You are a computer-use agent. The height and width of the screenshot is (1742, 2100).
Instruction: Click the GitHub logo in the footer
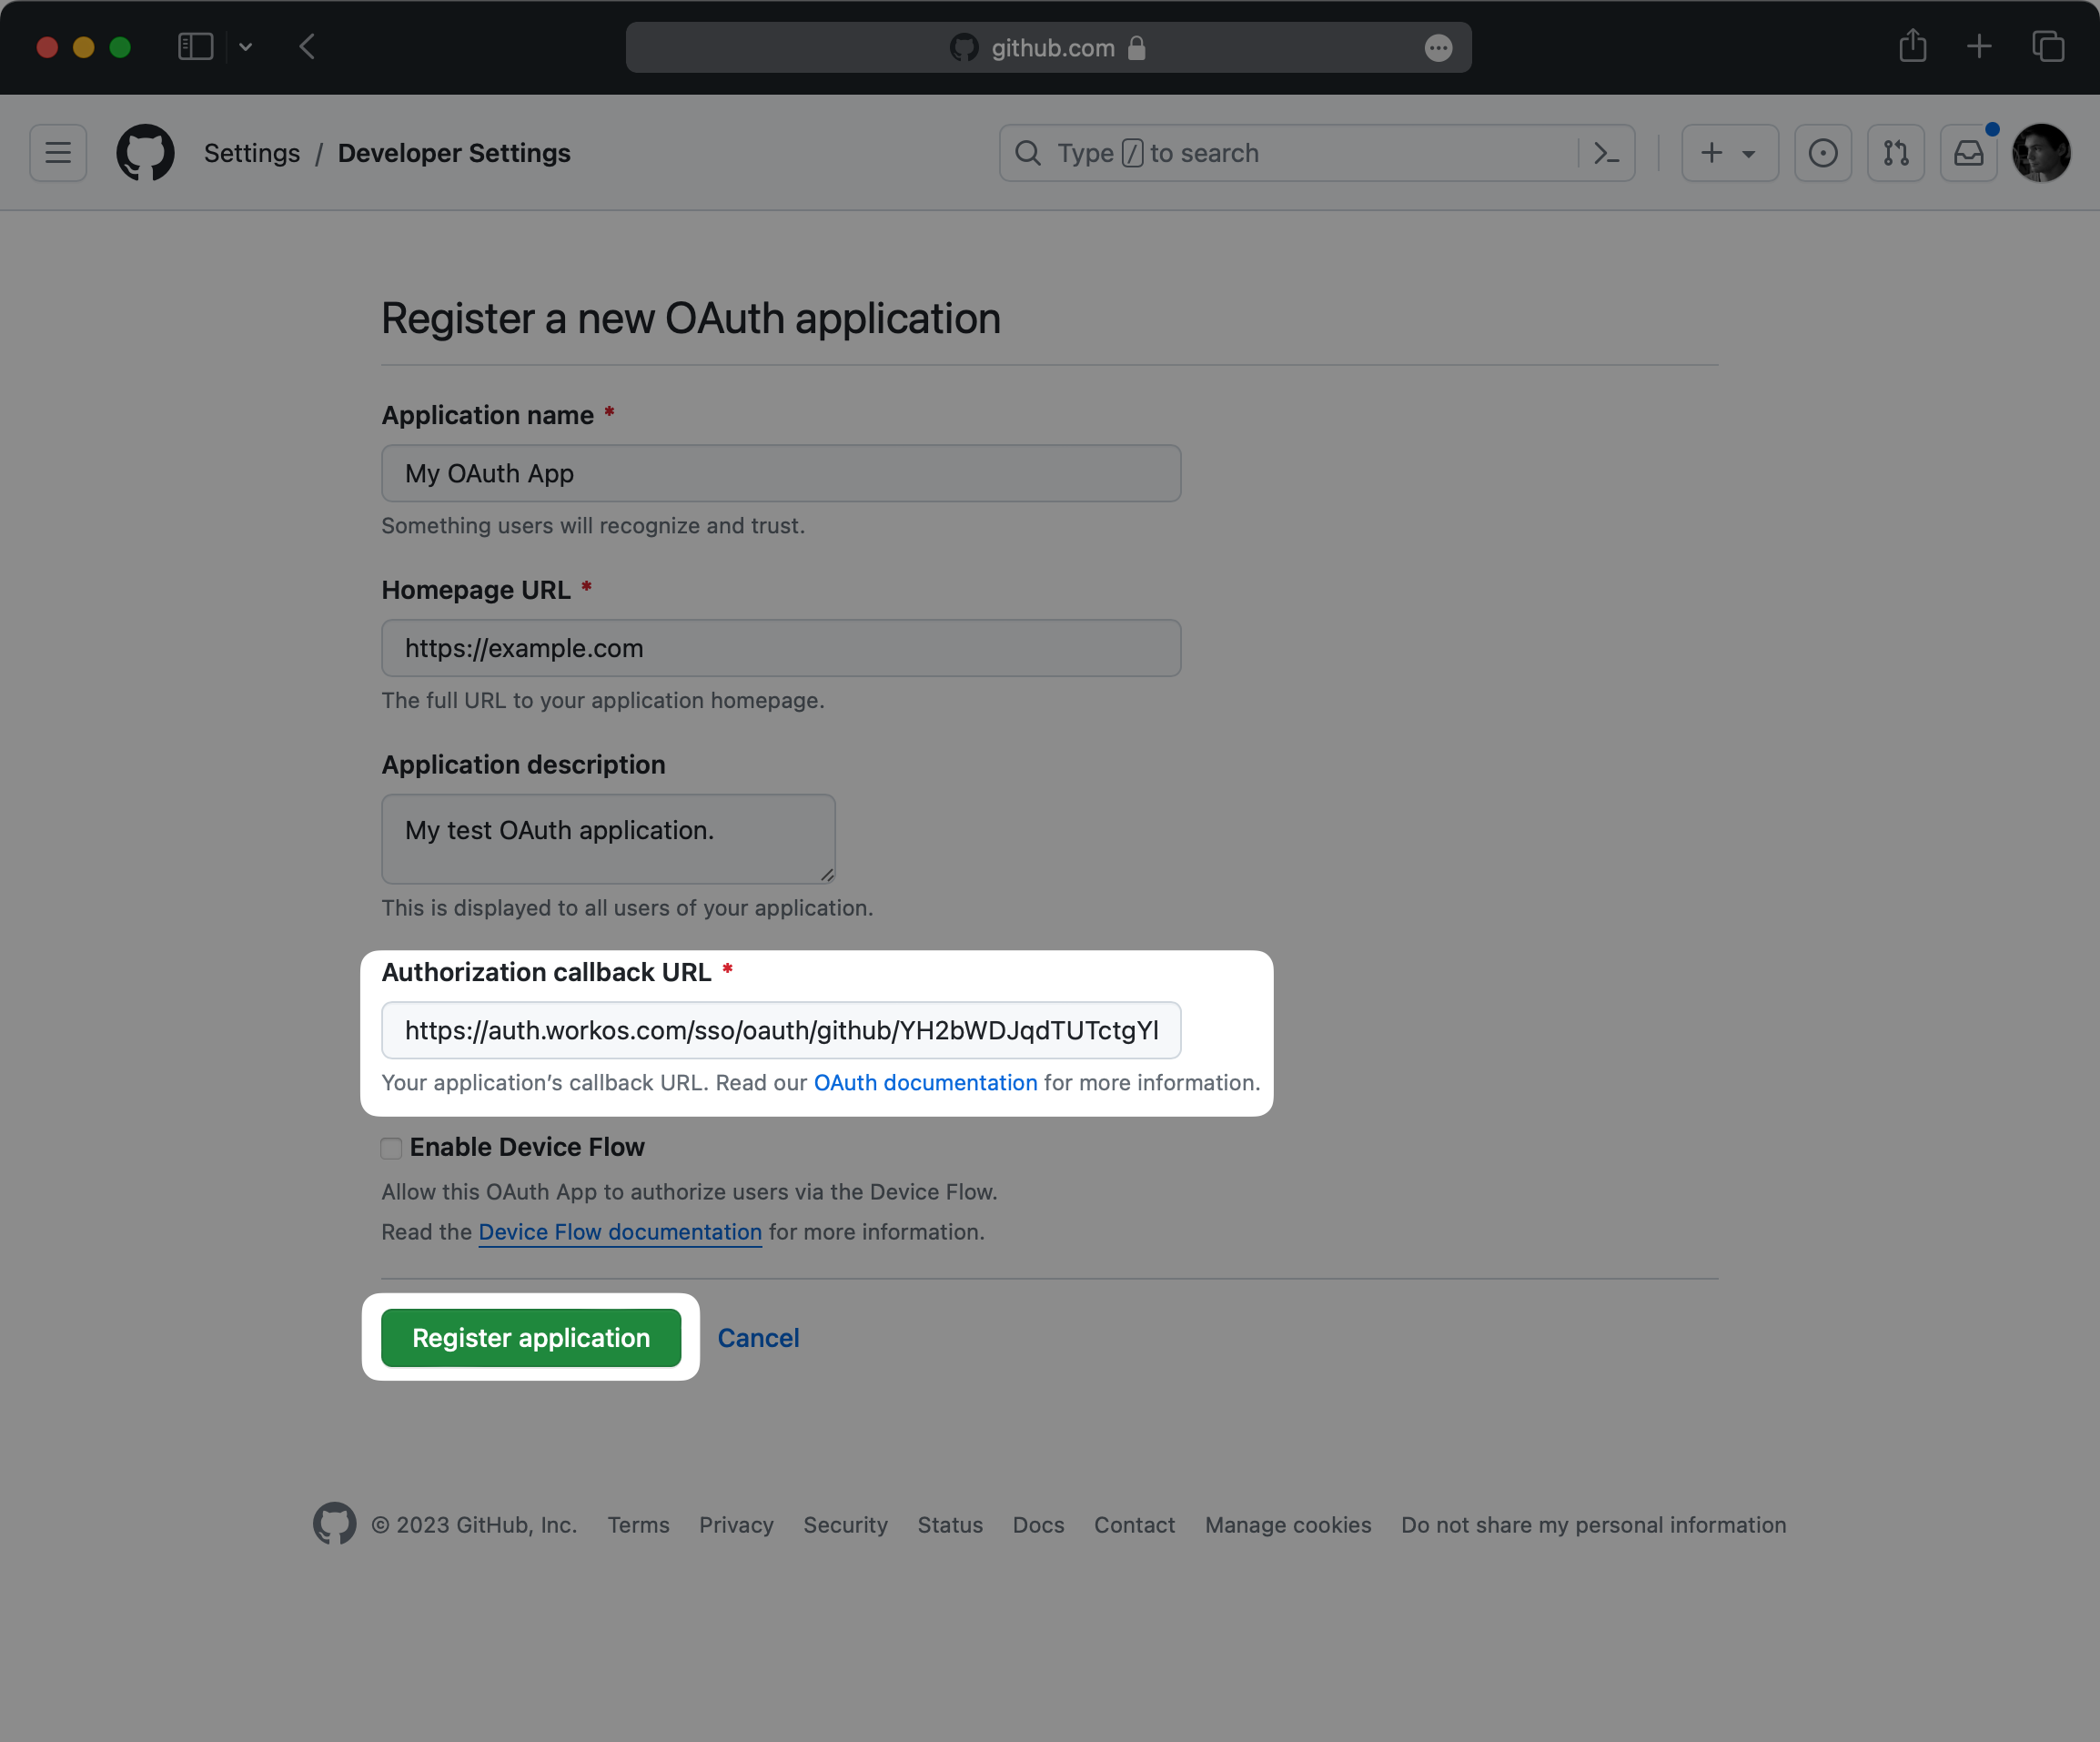click(334, 1524)
